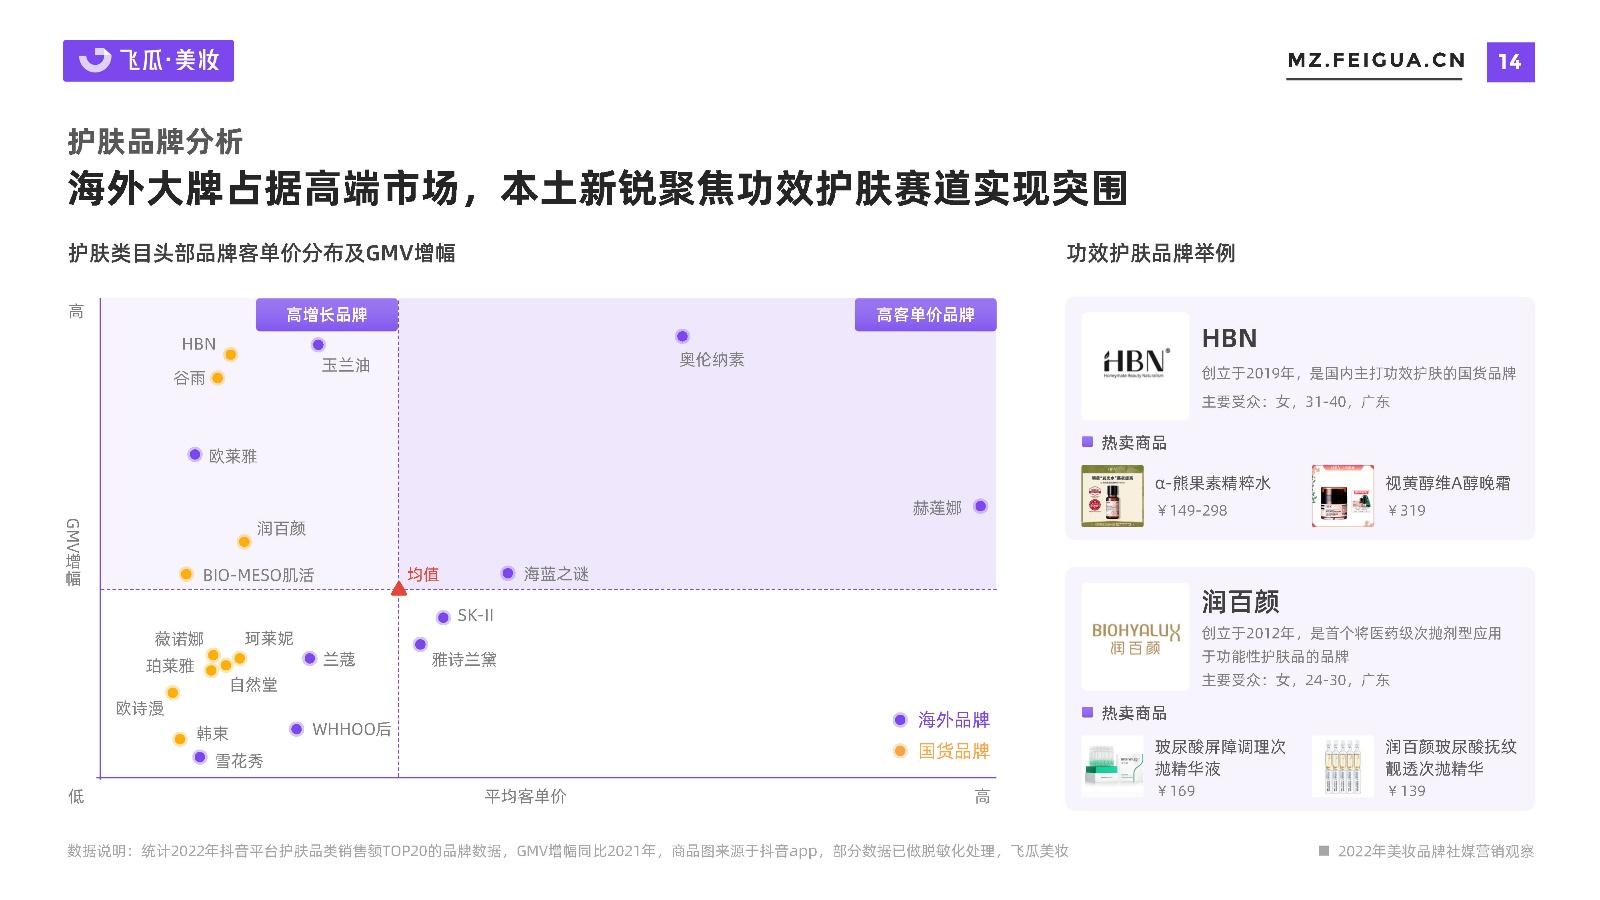
Task: Click the WHHOO后 data point
Action: click(x=296, y=729)
